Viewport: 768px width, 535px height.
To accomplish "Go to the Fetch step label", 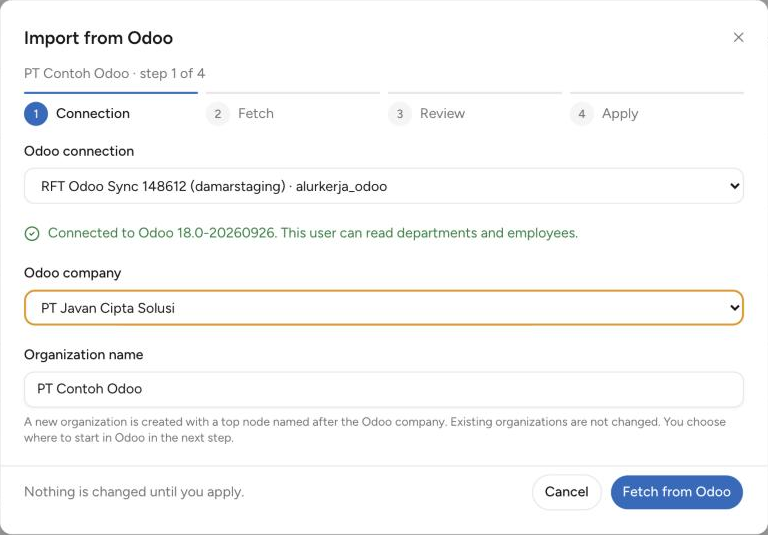I will click(256, 114).
